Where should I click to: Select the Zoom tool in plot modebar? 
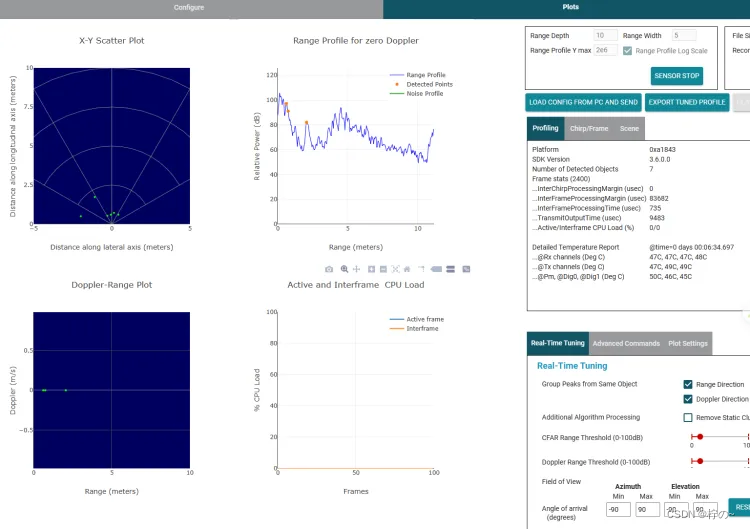344,269
